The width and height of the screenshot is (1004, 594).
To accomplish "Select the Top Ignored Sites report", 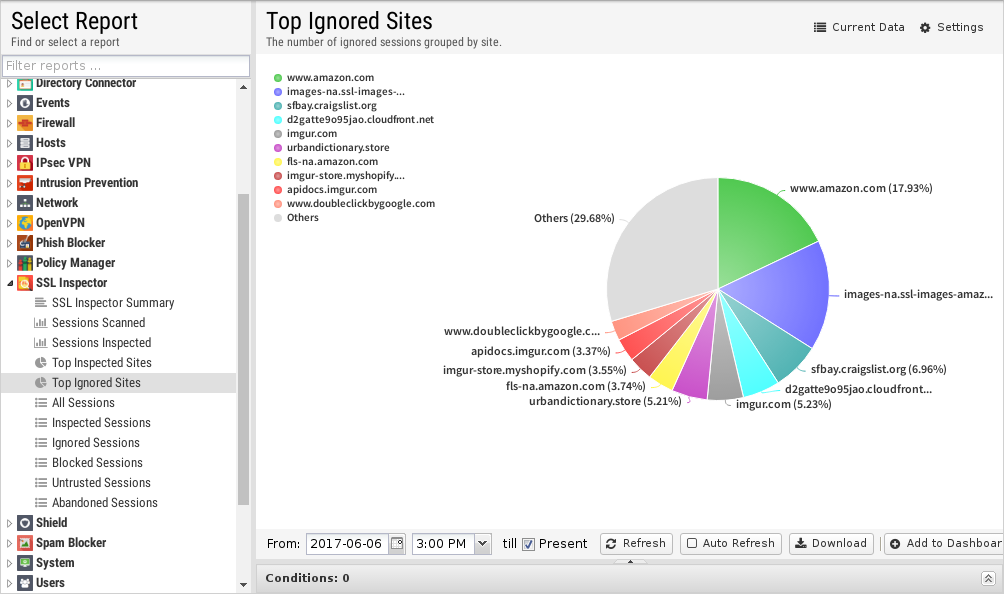I will point(118,383).
